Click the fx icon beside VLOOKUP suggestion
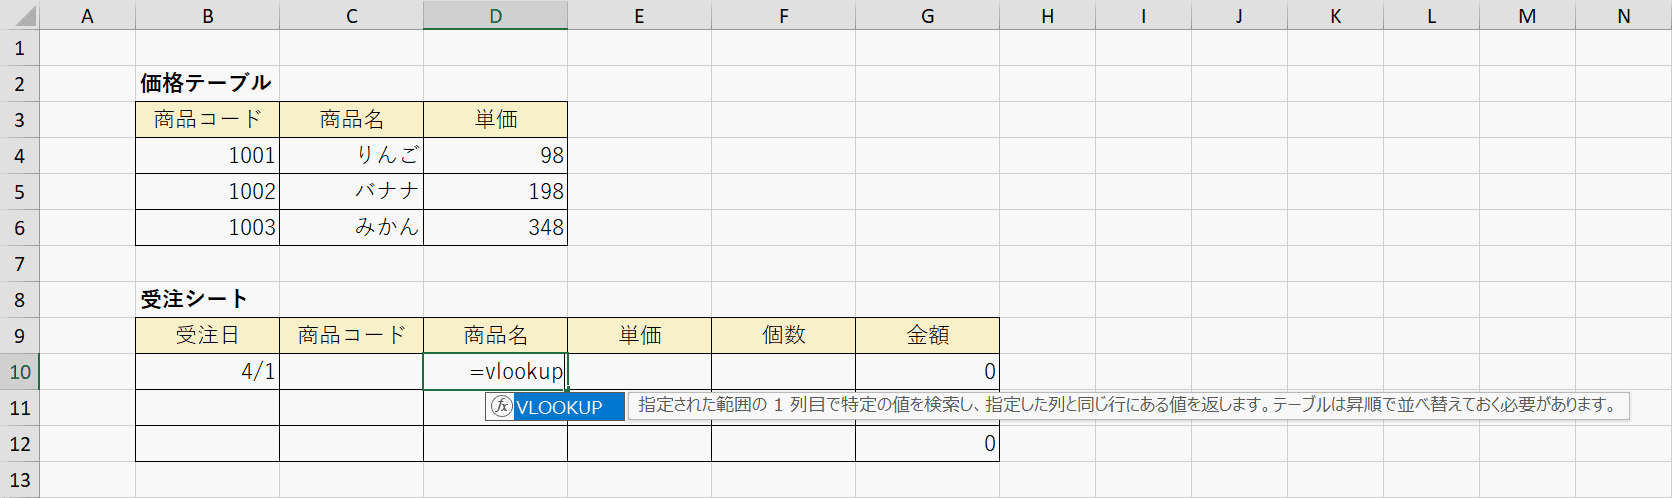The width and height of the screenshot is (1672, 498). click(x=501, y=407)
